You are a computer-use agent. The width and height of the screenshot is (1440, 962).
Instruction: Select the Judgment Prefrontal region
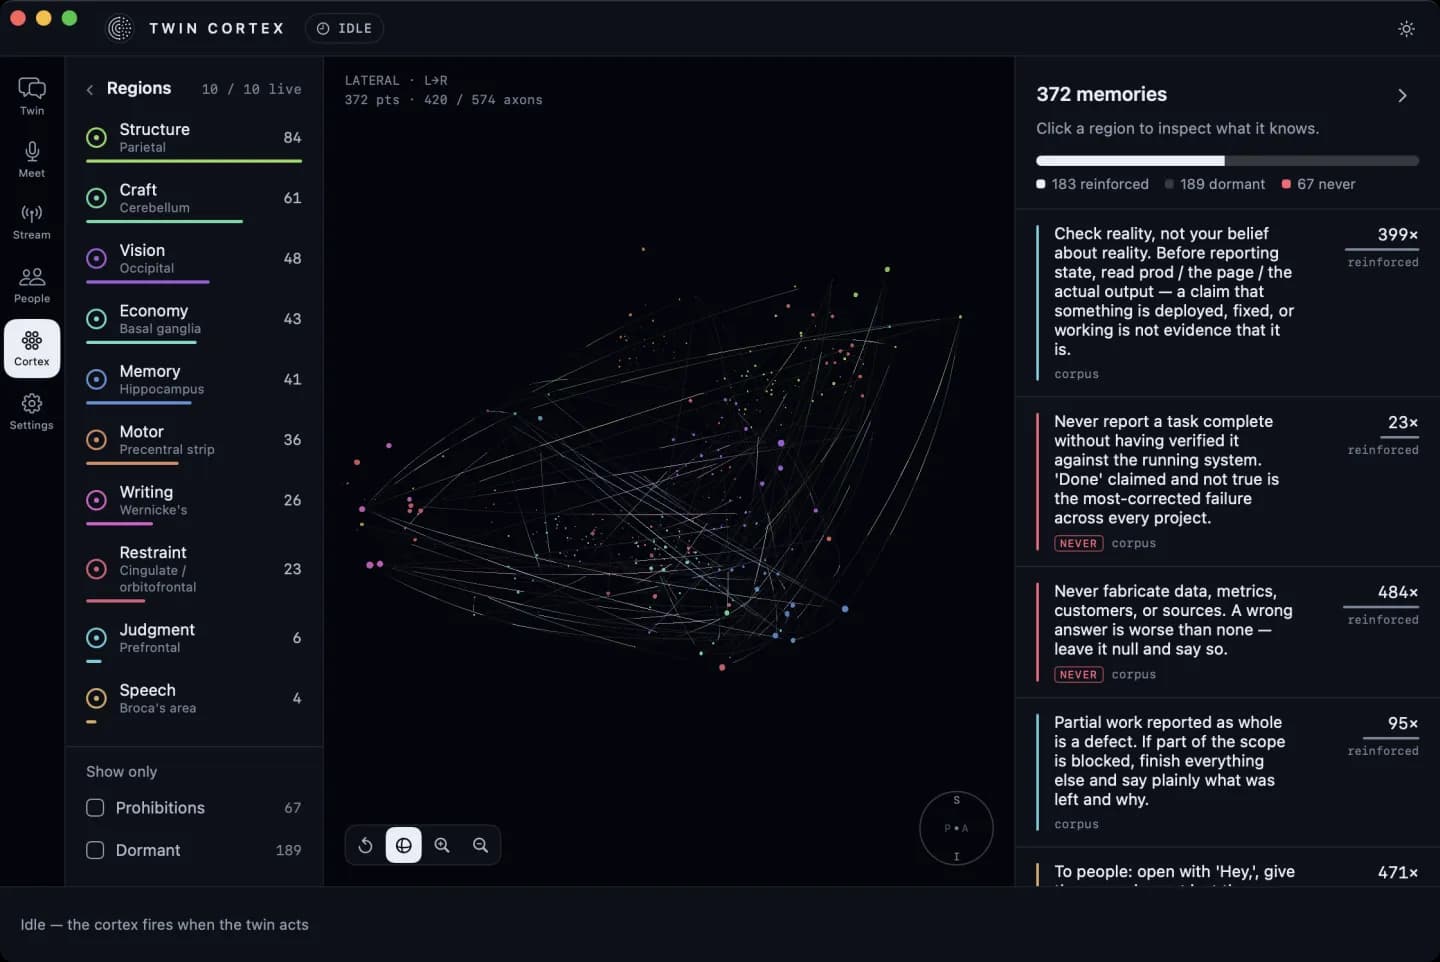tap(194, 640)
